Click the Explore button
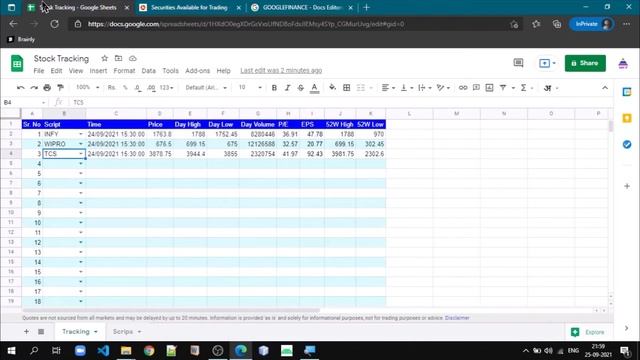 pyautogui.click(x=588, y=332)
